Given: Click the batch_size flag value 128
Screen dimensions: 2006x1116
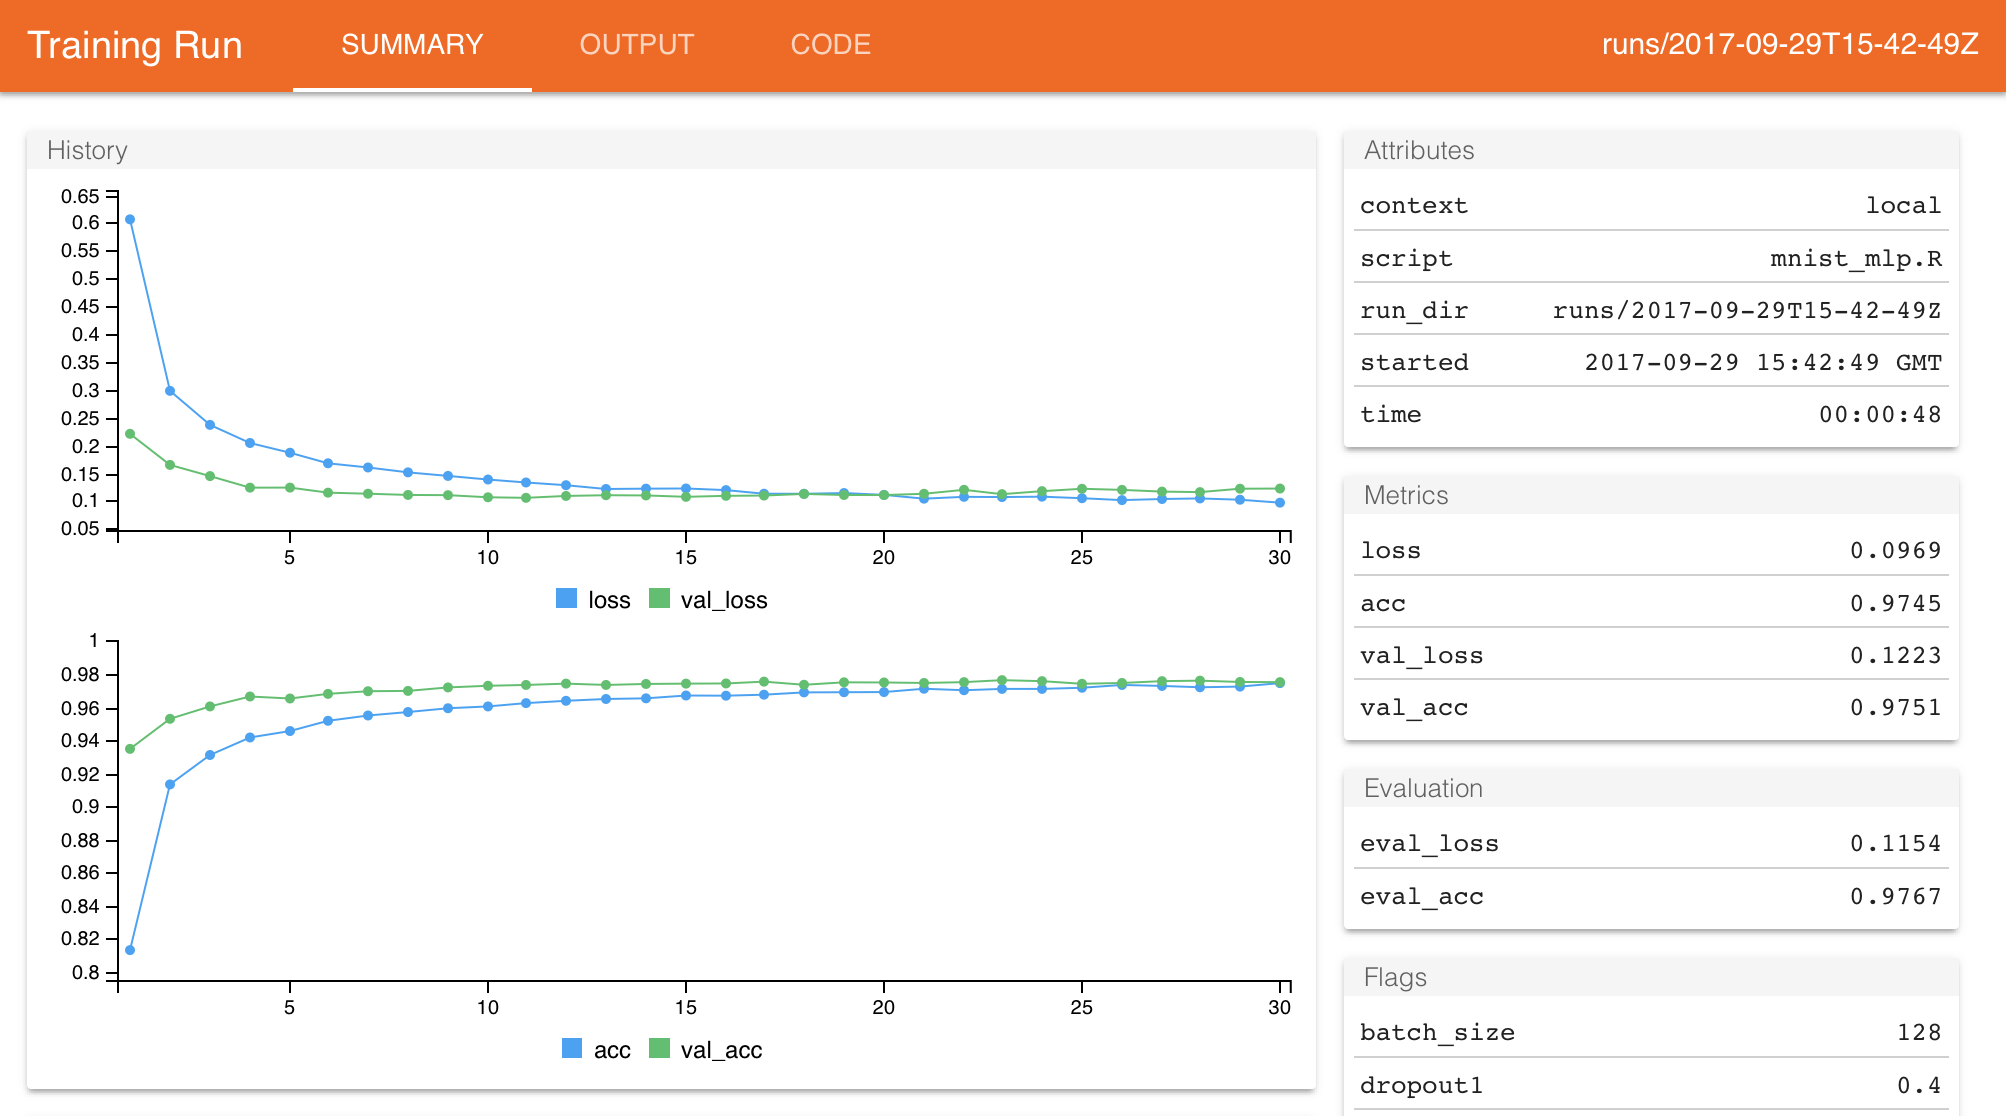Looking at the screenshot, I should (x=1919, y=1033).
